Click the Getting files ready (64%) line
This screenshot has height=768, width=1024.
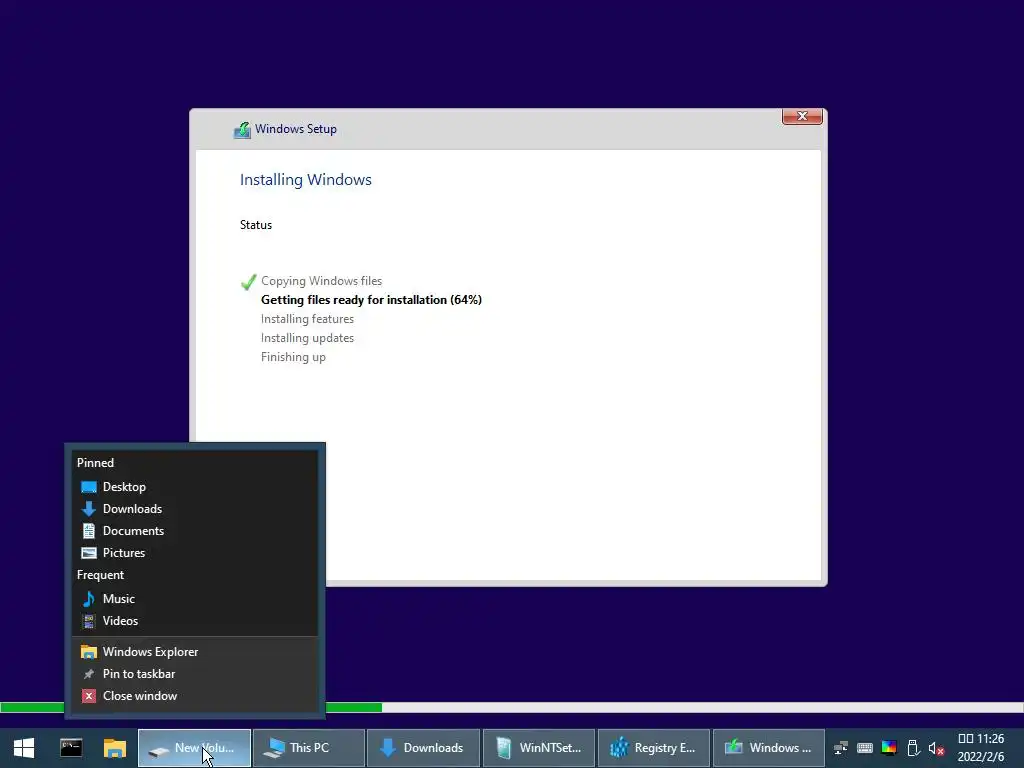pyautogui.click(x=371, y=300)
